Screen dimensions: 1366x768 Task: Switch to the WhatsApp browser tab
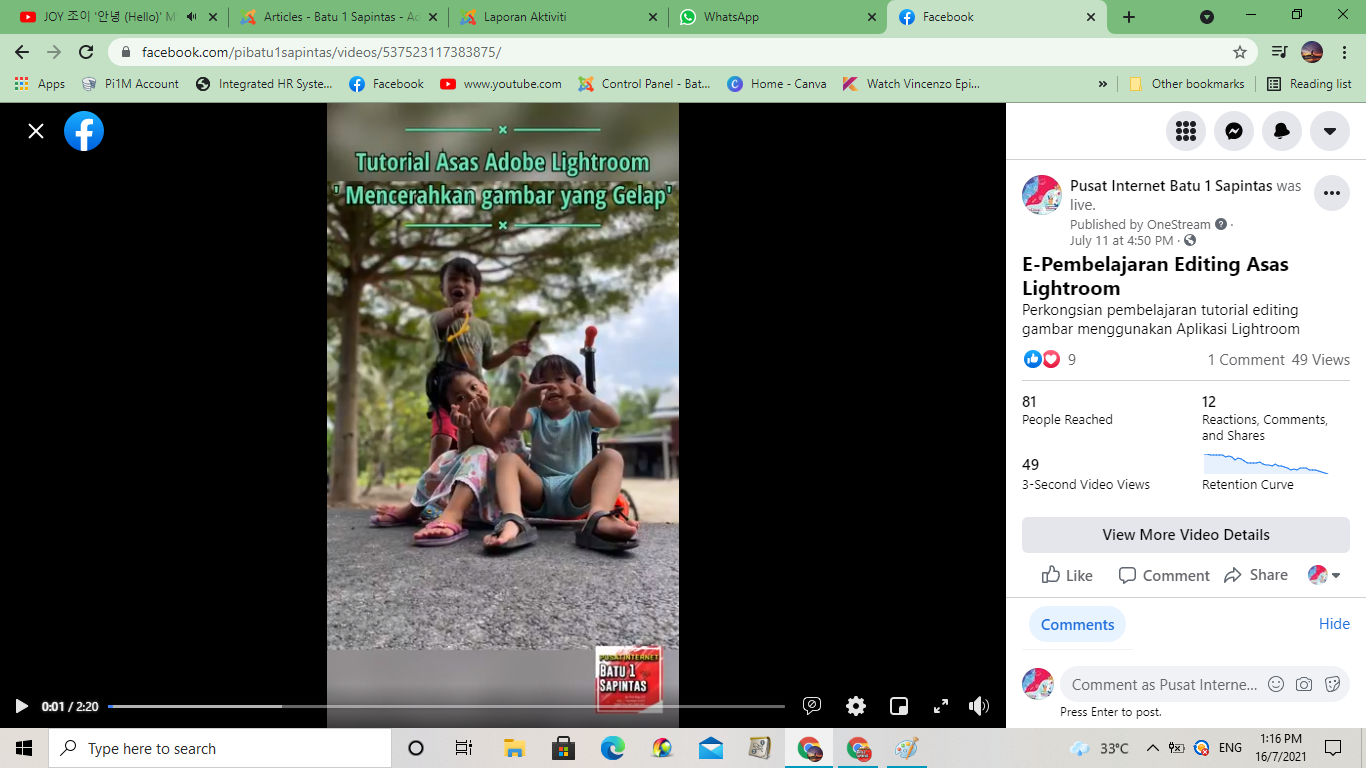pyautogui.click(x=731, y=17)
